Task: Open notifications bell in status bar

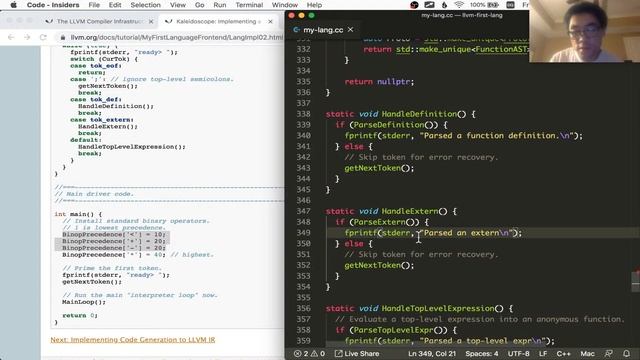Action: pyautogui.click(x=627, y=353)
